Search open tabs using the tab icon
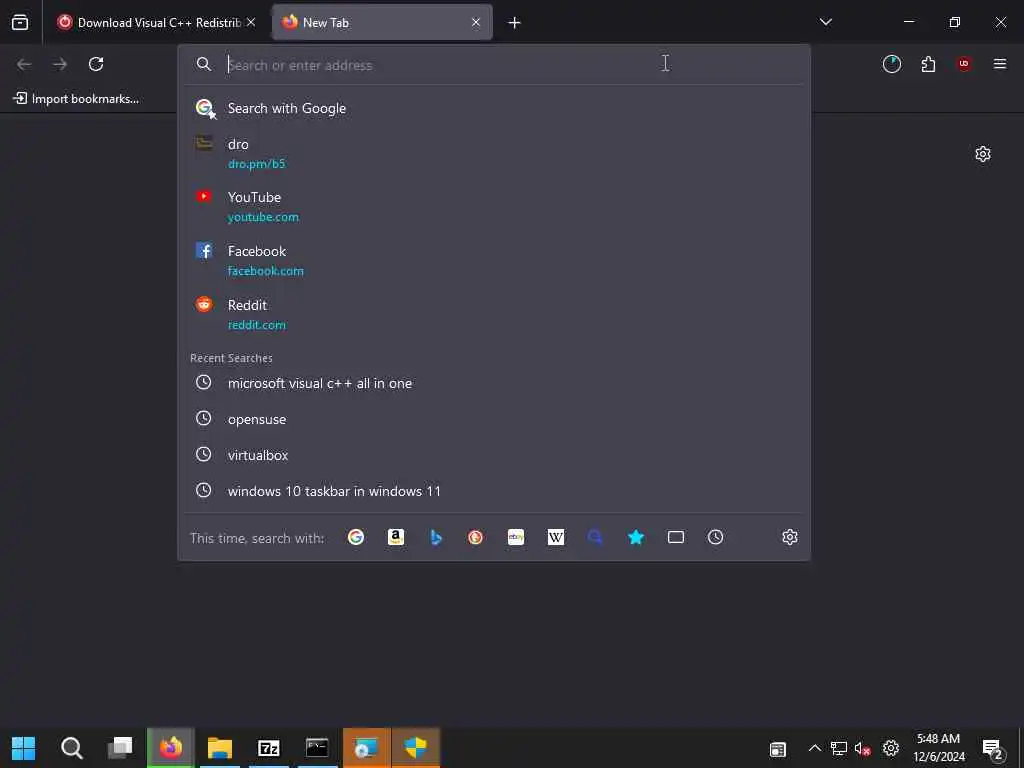 [676, 537]
